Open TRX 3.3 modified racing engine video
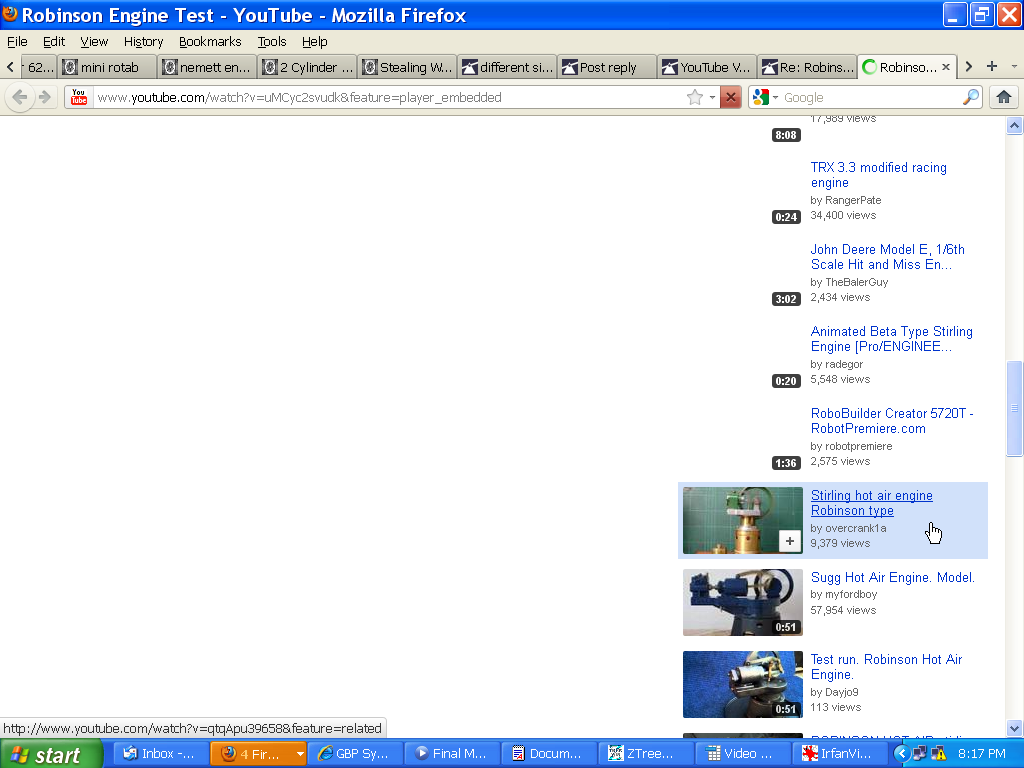Viewport: 1024px width, 768px height. coord(878,175)
